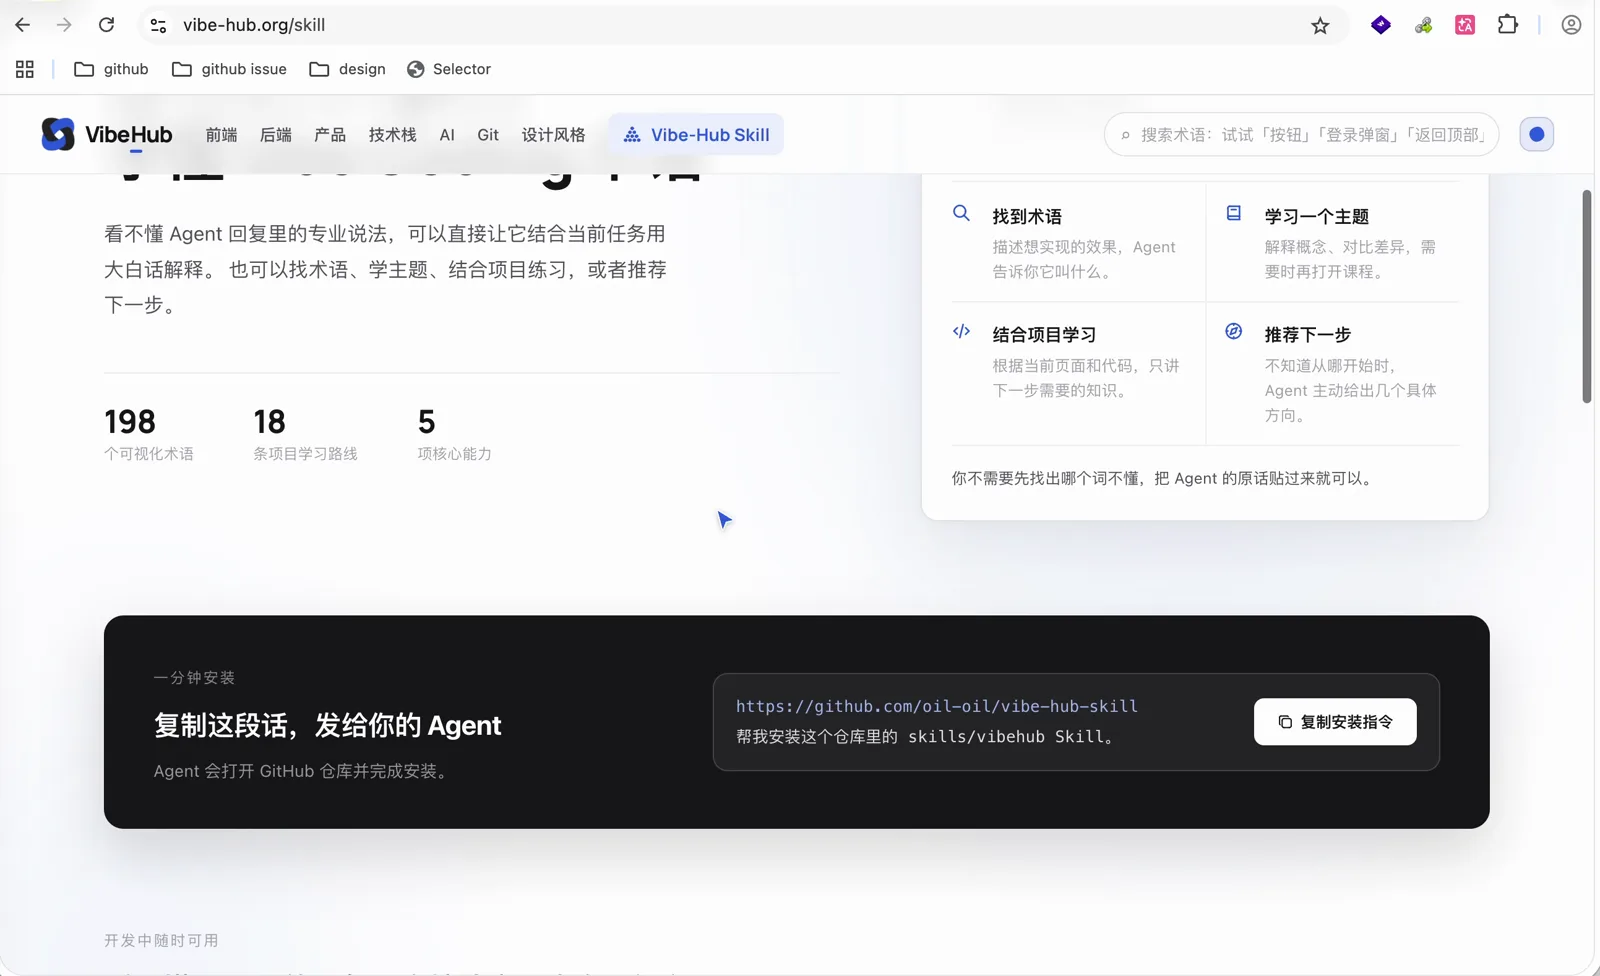This screenshot has width=1600, height=976.
Task: Click the code icon next to 结合项目学习
Action: 961,331
